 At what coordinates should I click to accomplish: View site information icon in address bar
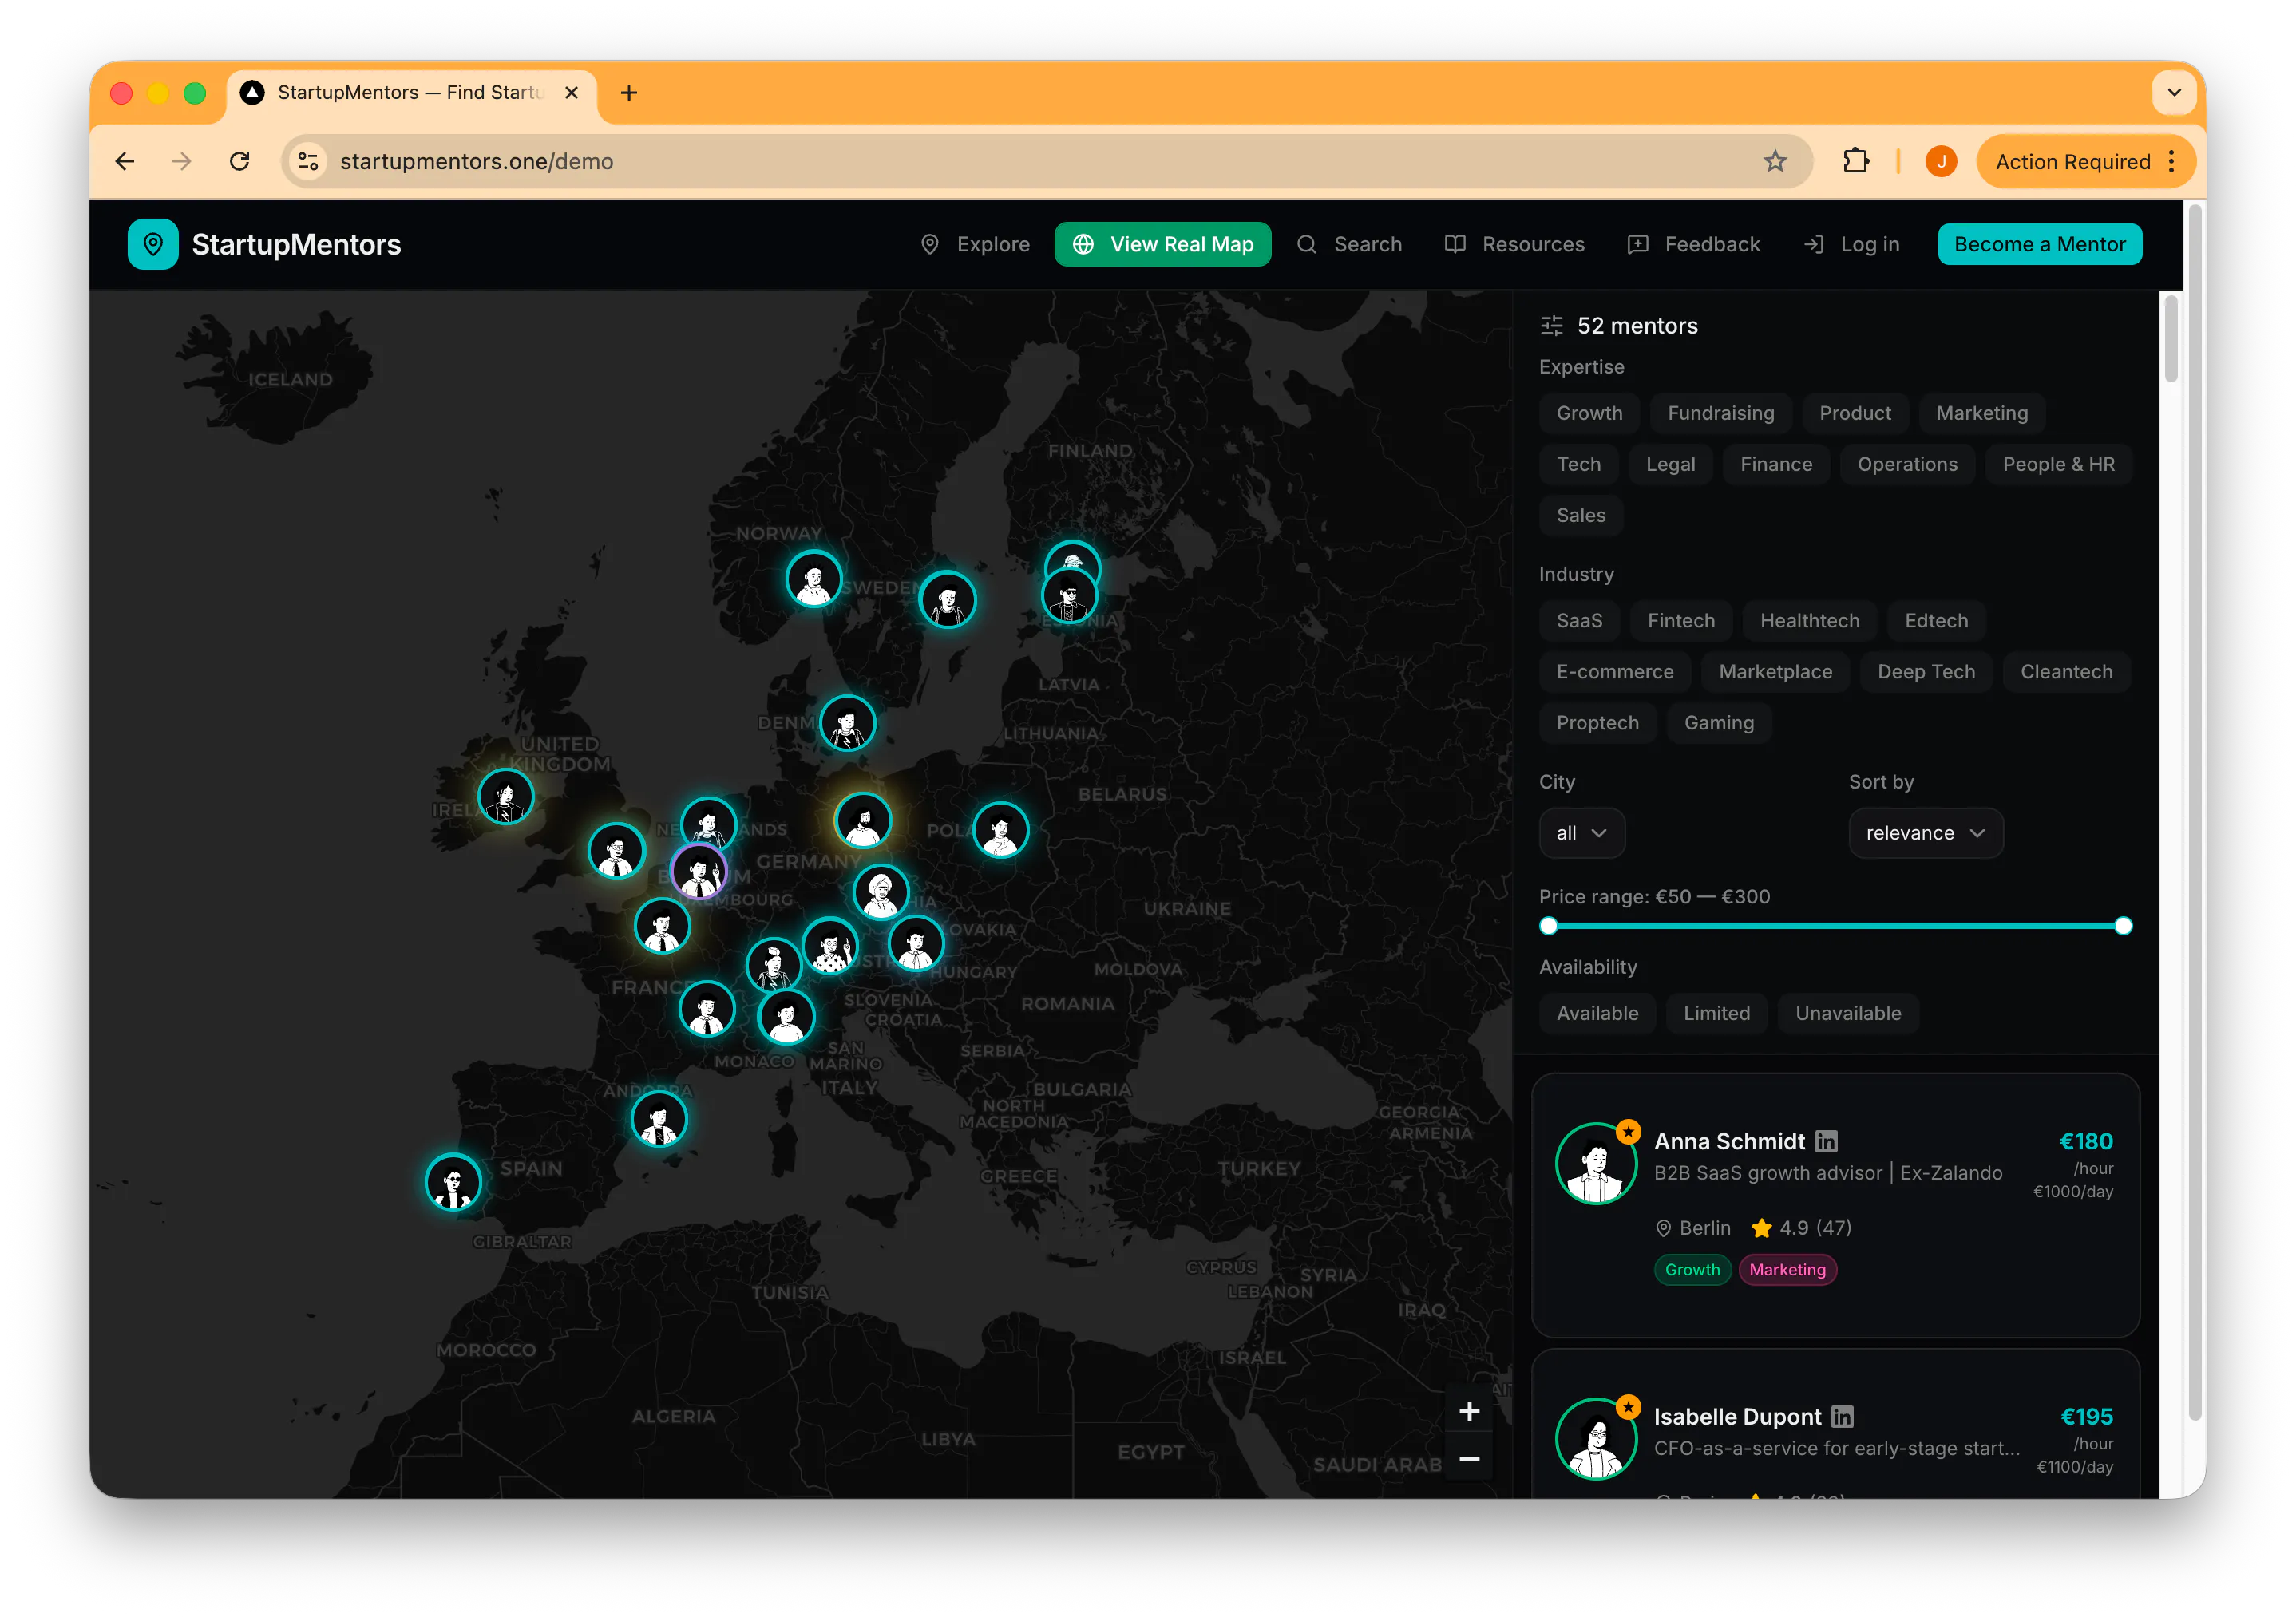tap(308, 161)
